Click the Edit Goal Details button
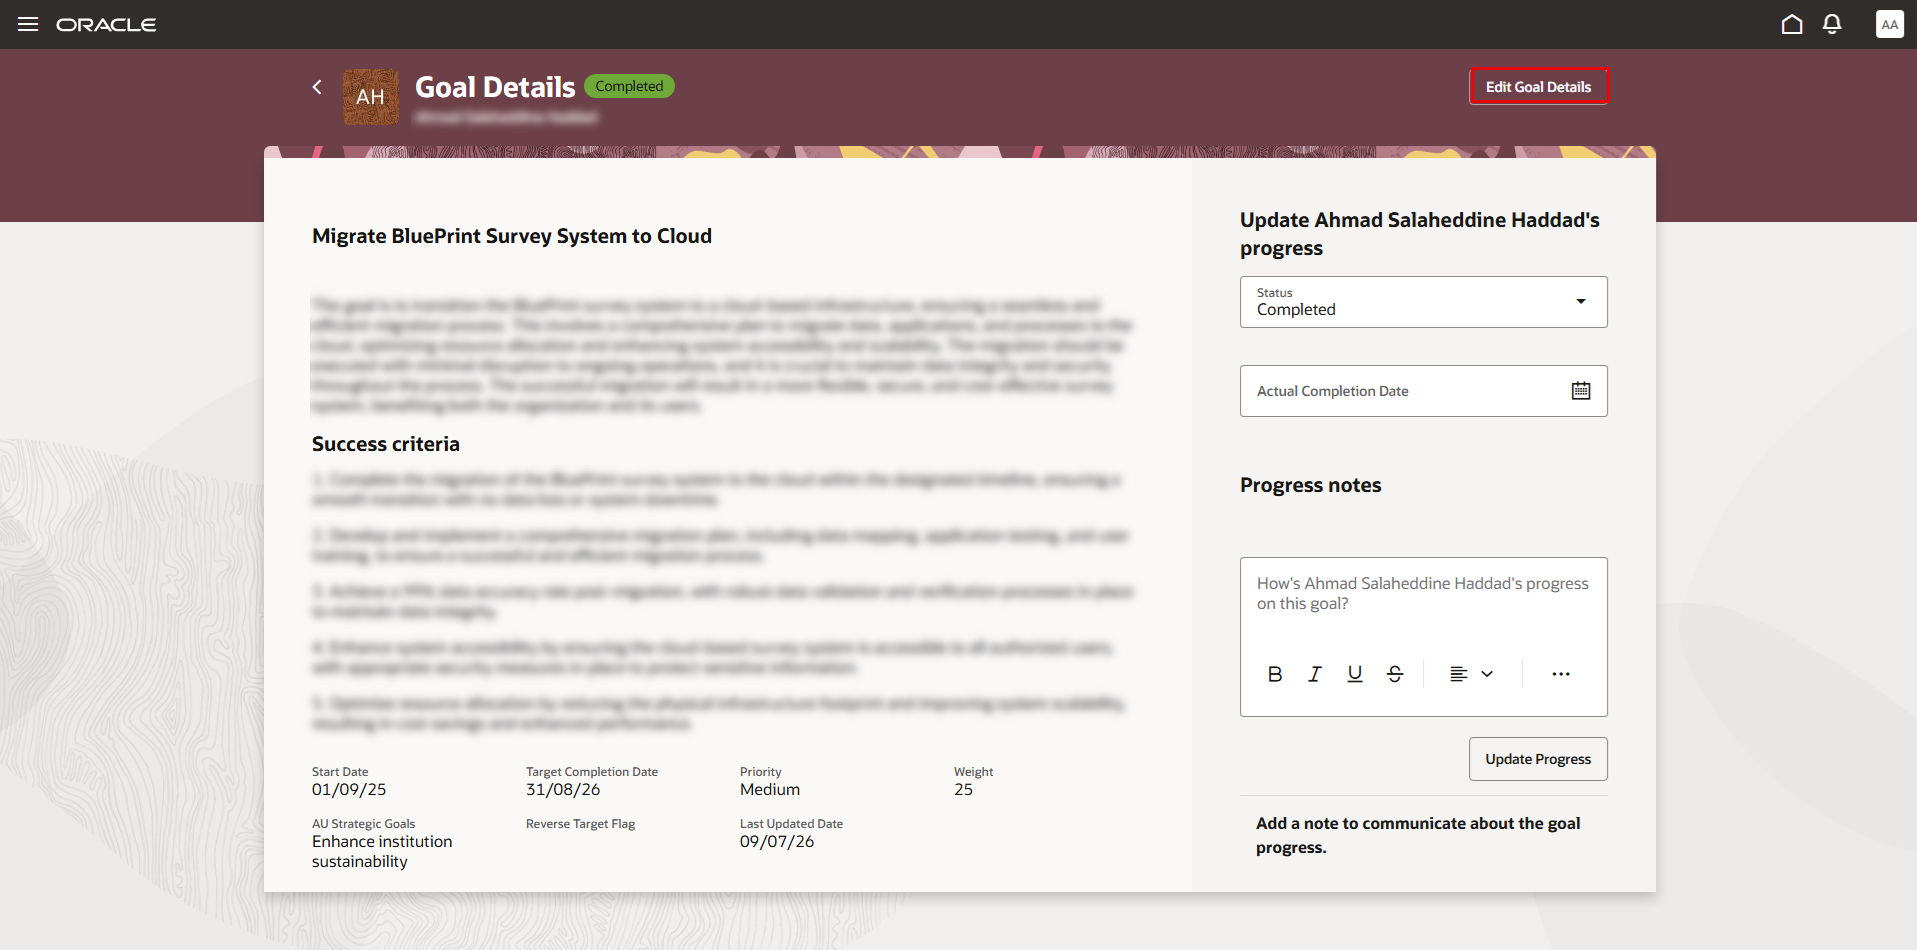 click(1538, 87)
